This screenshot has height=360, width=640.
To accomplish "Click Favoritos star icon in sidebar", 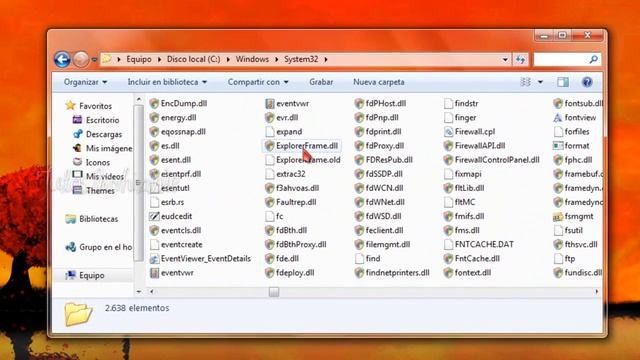I will [x=70, y=106].
